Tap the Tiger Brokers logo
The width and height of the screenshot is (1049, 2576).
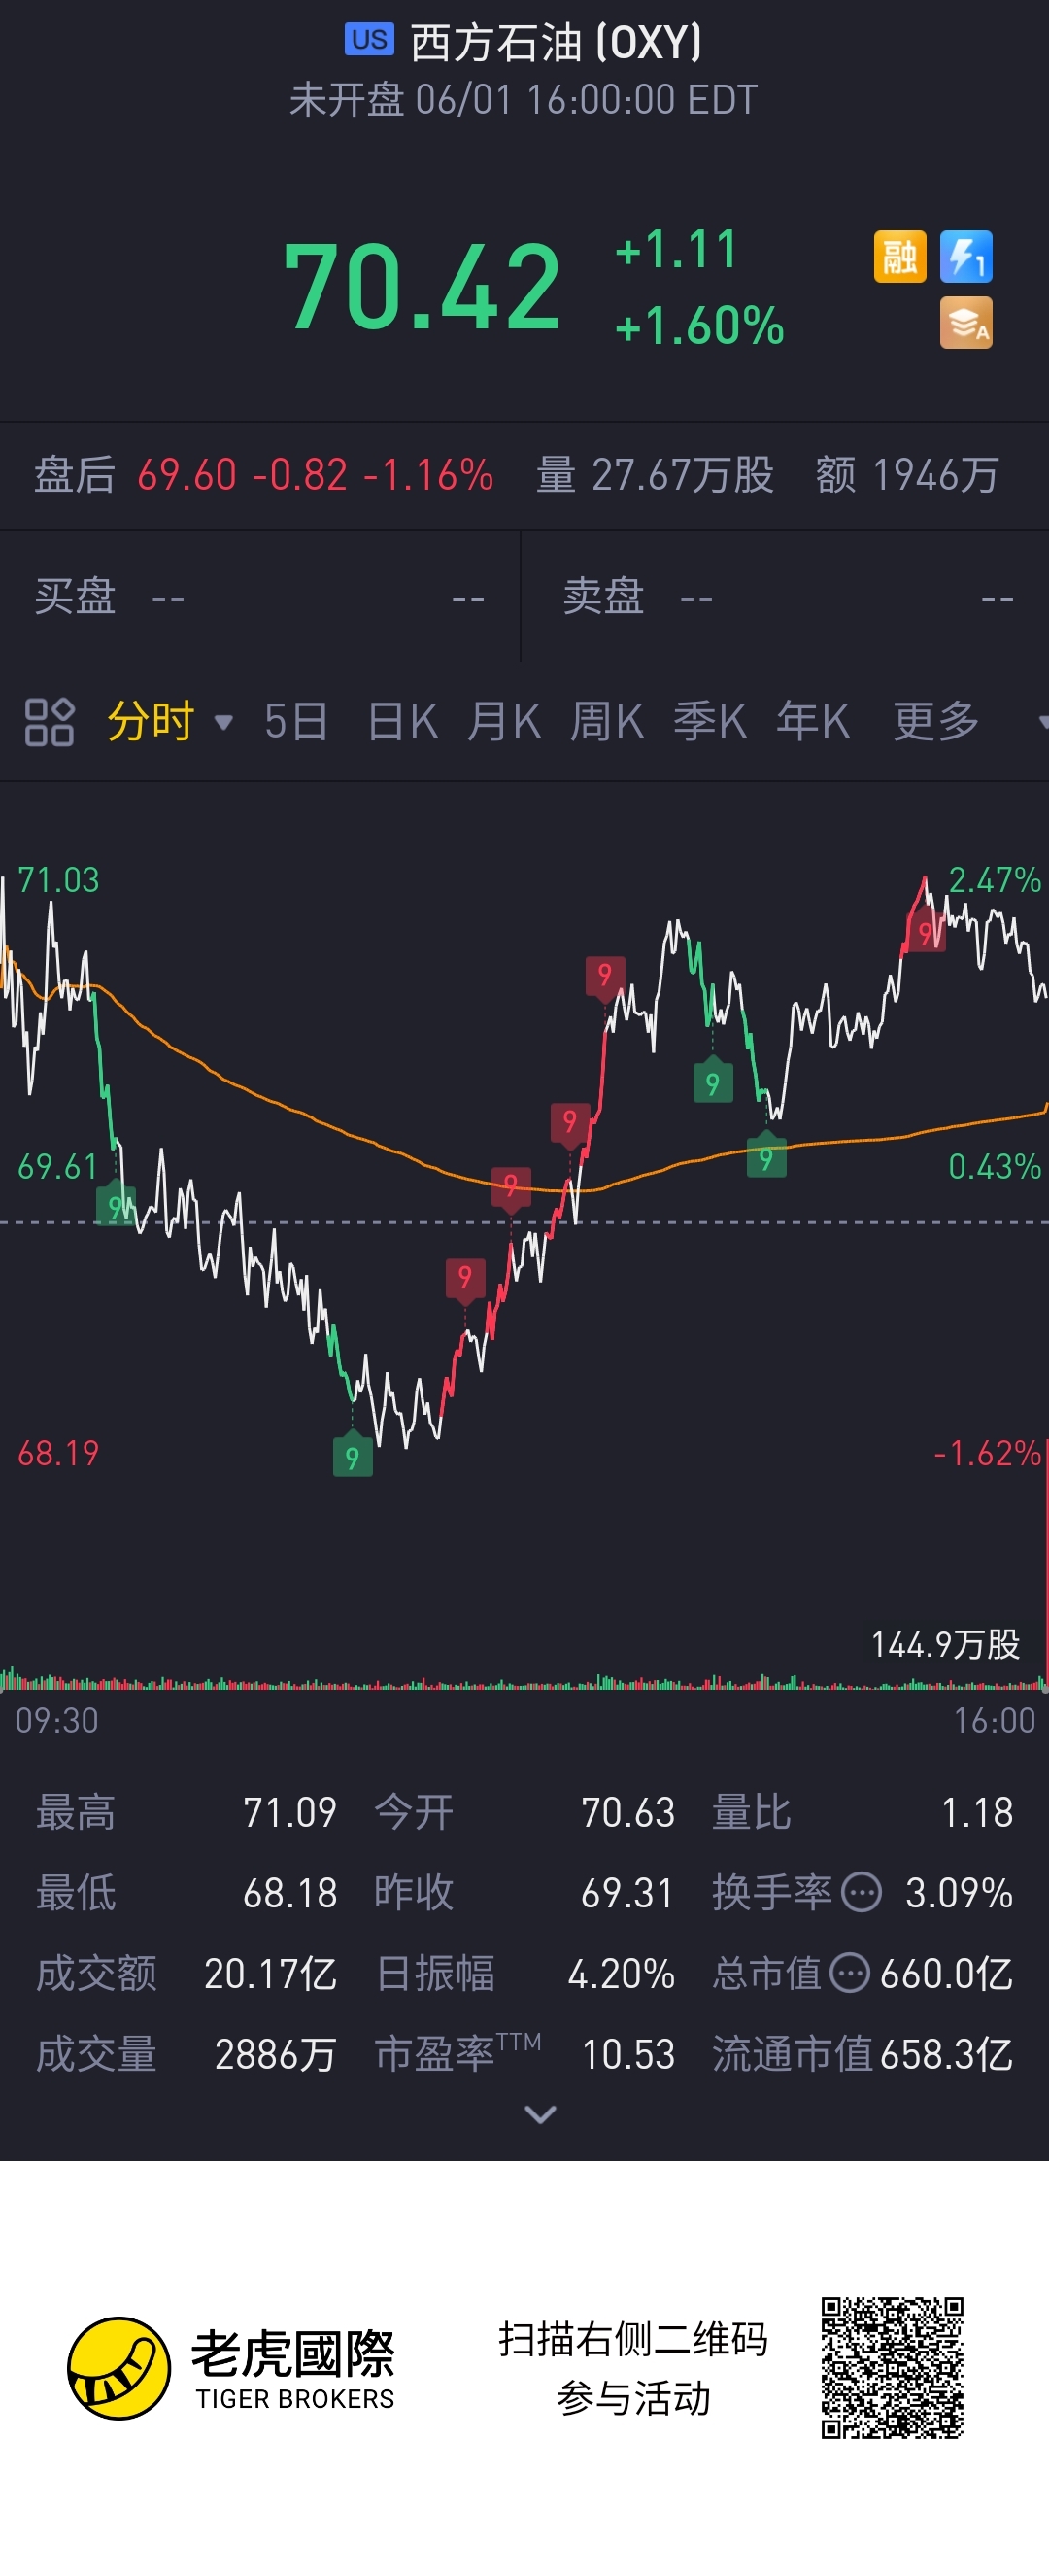(231, 2368)
